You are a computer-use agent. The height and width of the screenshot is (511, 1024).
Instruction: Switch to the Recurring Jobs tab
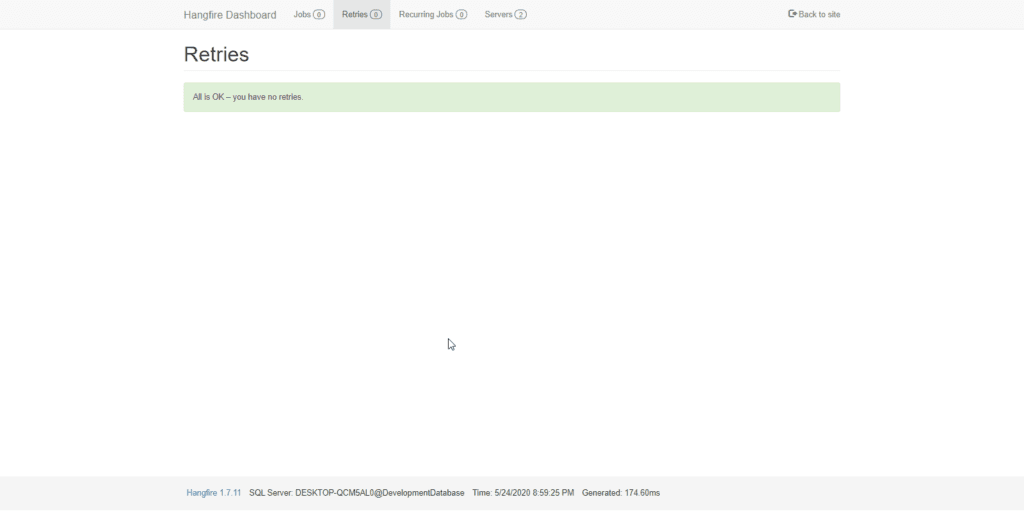(433, 14)
